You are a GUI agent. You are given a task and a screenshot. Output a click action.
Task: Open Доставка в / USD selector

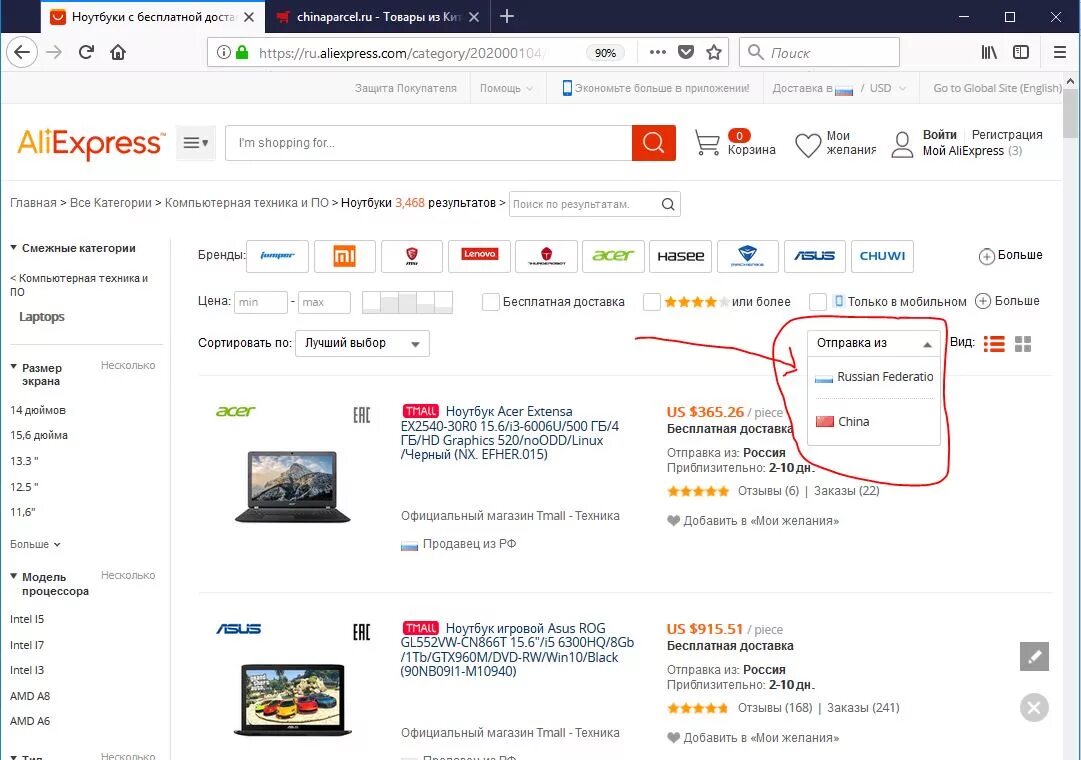[838, 88]
